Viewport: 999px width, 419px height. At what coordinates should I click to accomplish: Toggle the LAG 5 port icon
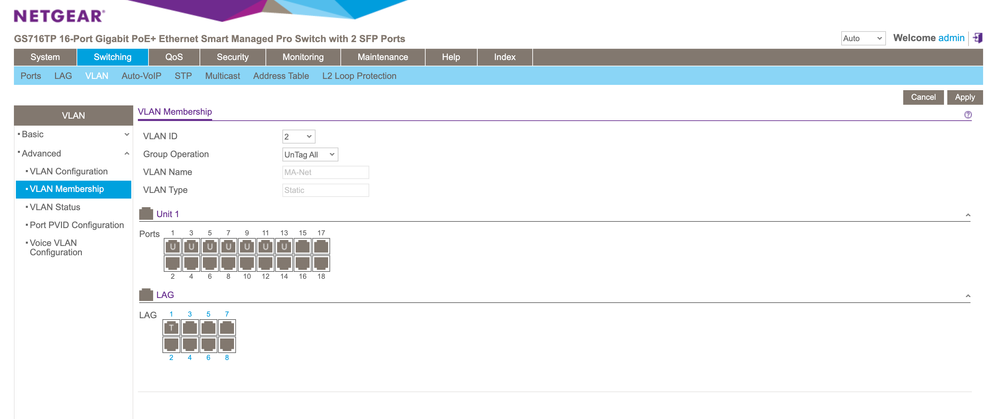coord(208,327)
